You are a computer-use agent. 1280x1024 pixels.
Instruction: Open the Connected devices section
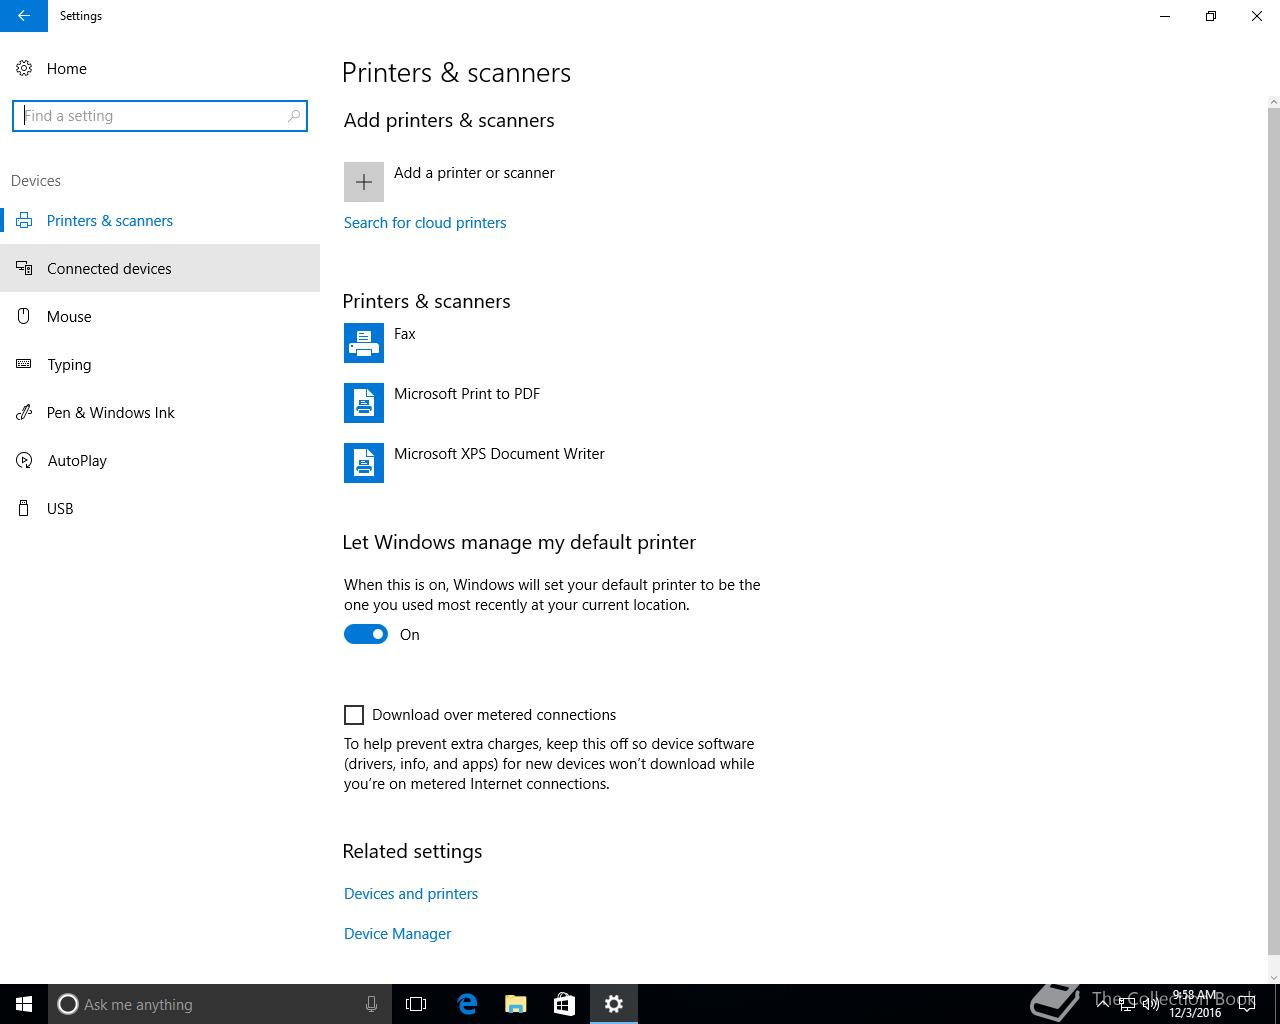[160, 269]
